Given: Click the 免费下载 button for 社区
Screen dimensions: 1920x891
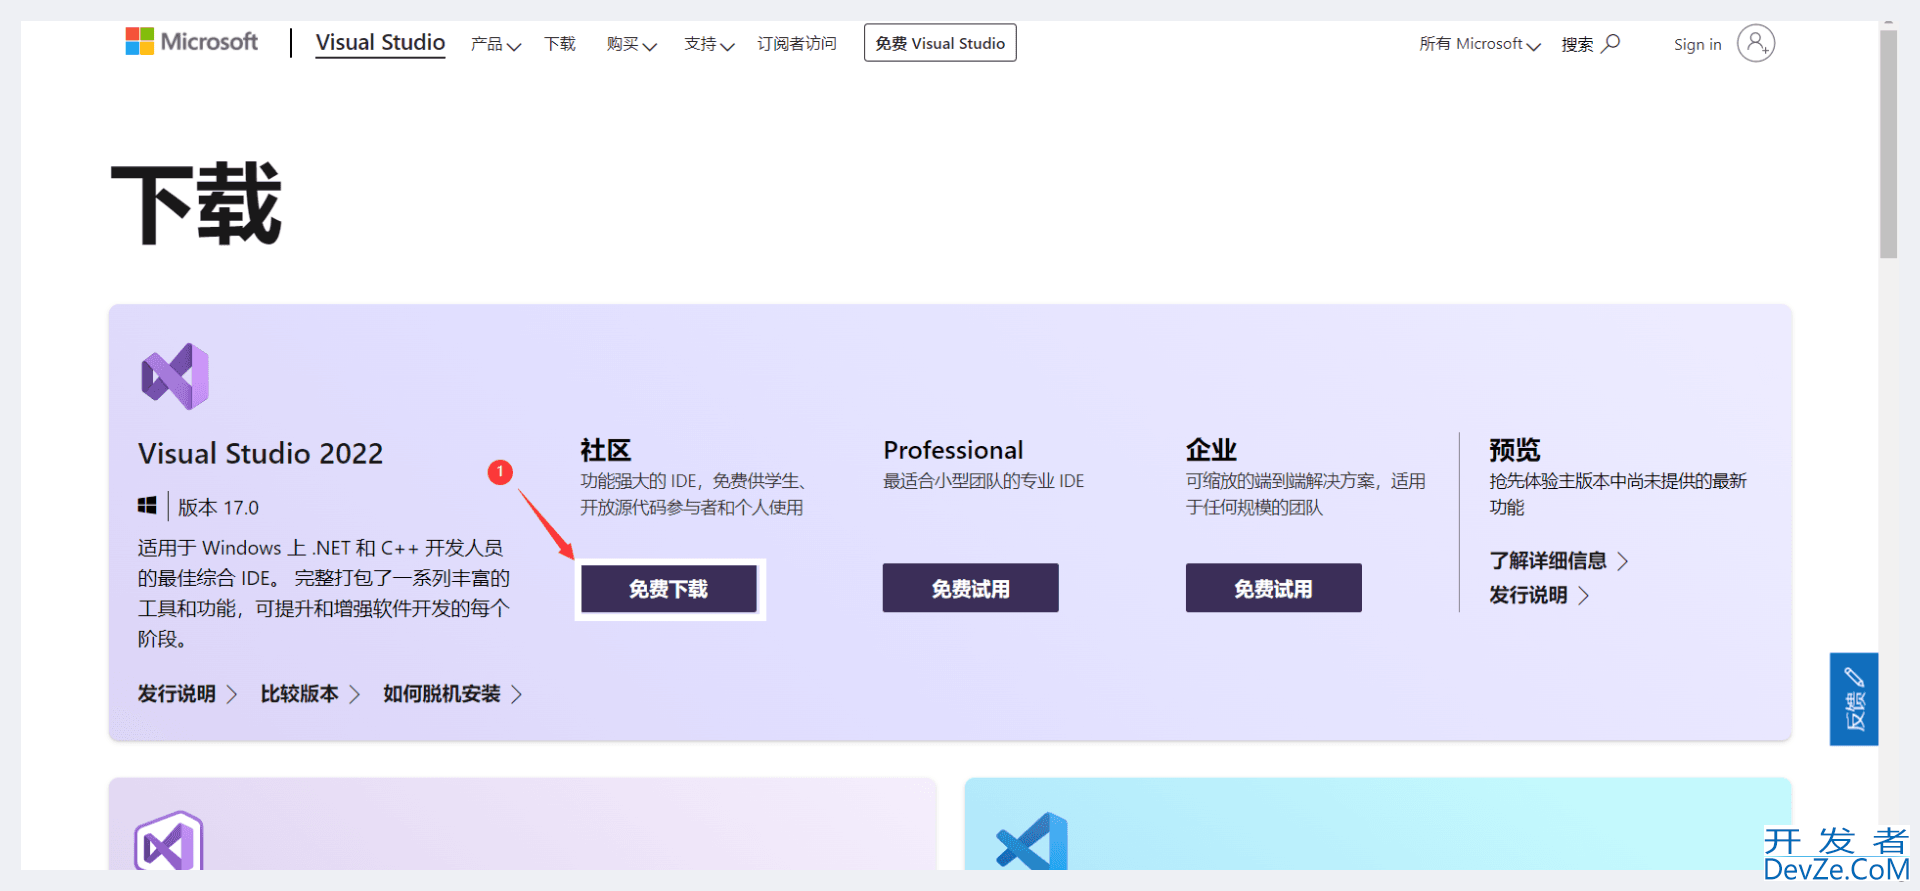Looking at the screenshot, I should pos(669,589).
